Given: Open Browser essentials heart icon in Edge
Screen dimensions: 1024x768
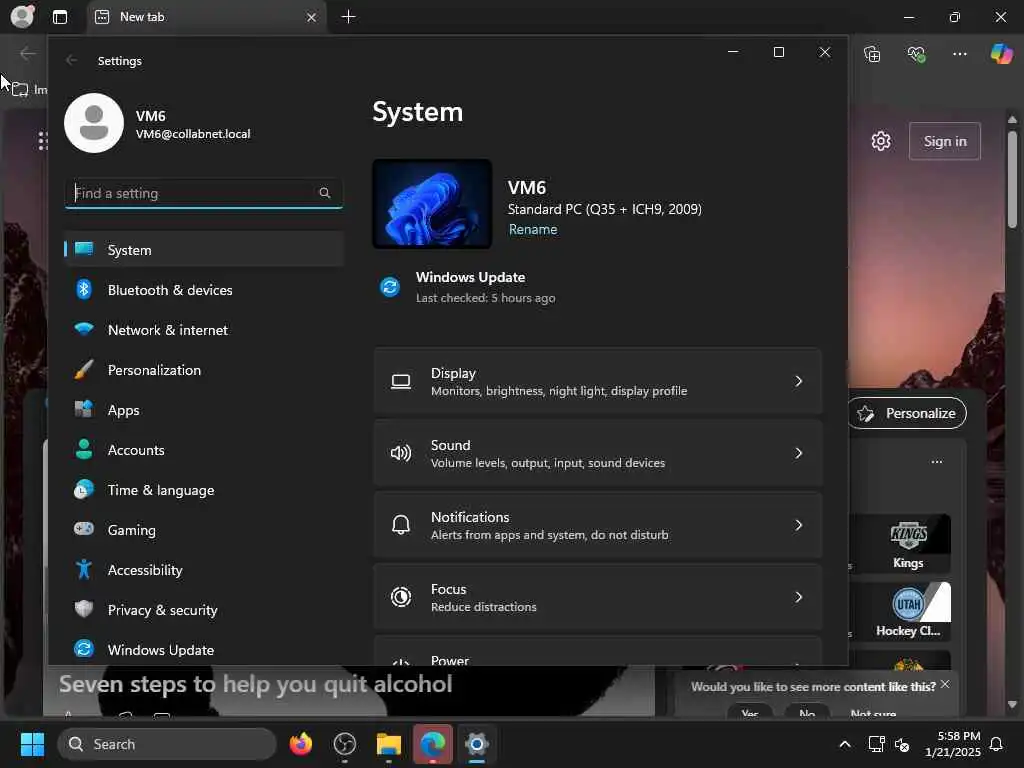Looking at the screenshot, I should coord(916,54).
